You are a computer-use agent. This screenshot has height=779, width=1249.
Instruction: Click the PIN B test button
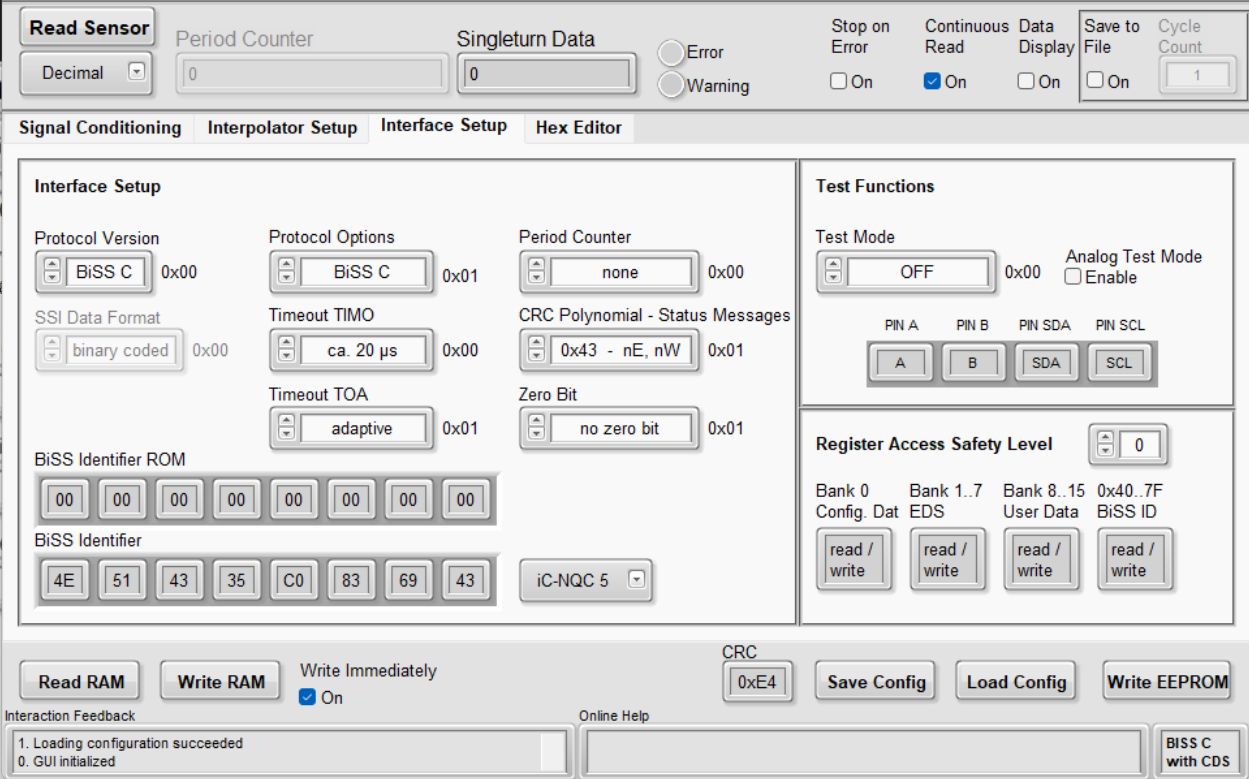pos(972,363)
